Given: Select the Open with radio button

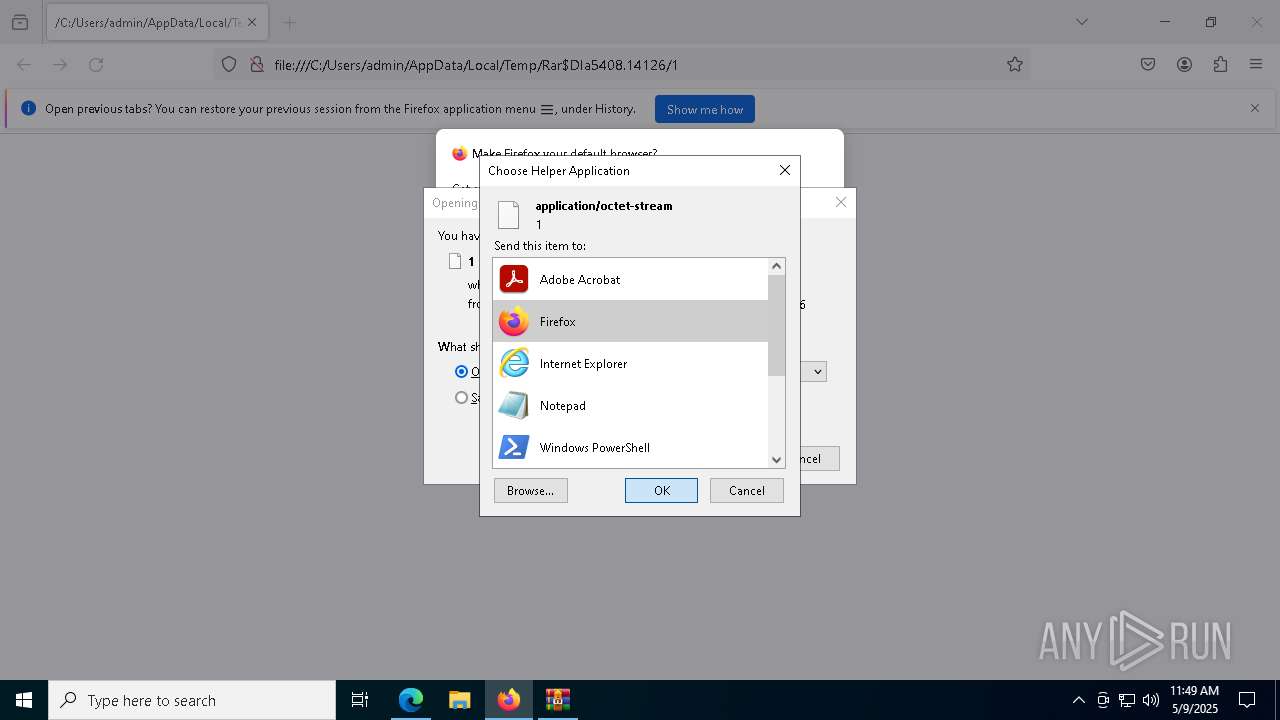Looking at the screenshot, I should pos(461,371).
